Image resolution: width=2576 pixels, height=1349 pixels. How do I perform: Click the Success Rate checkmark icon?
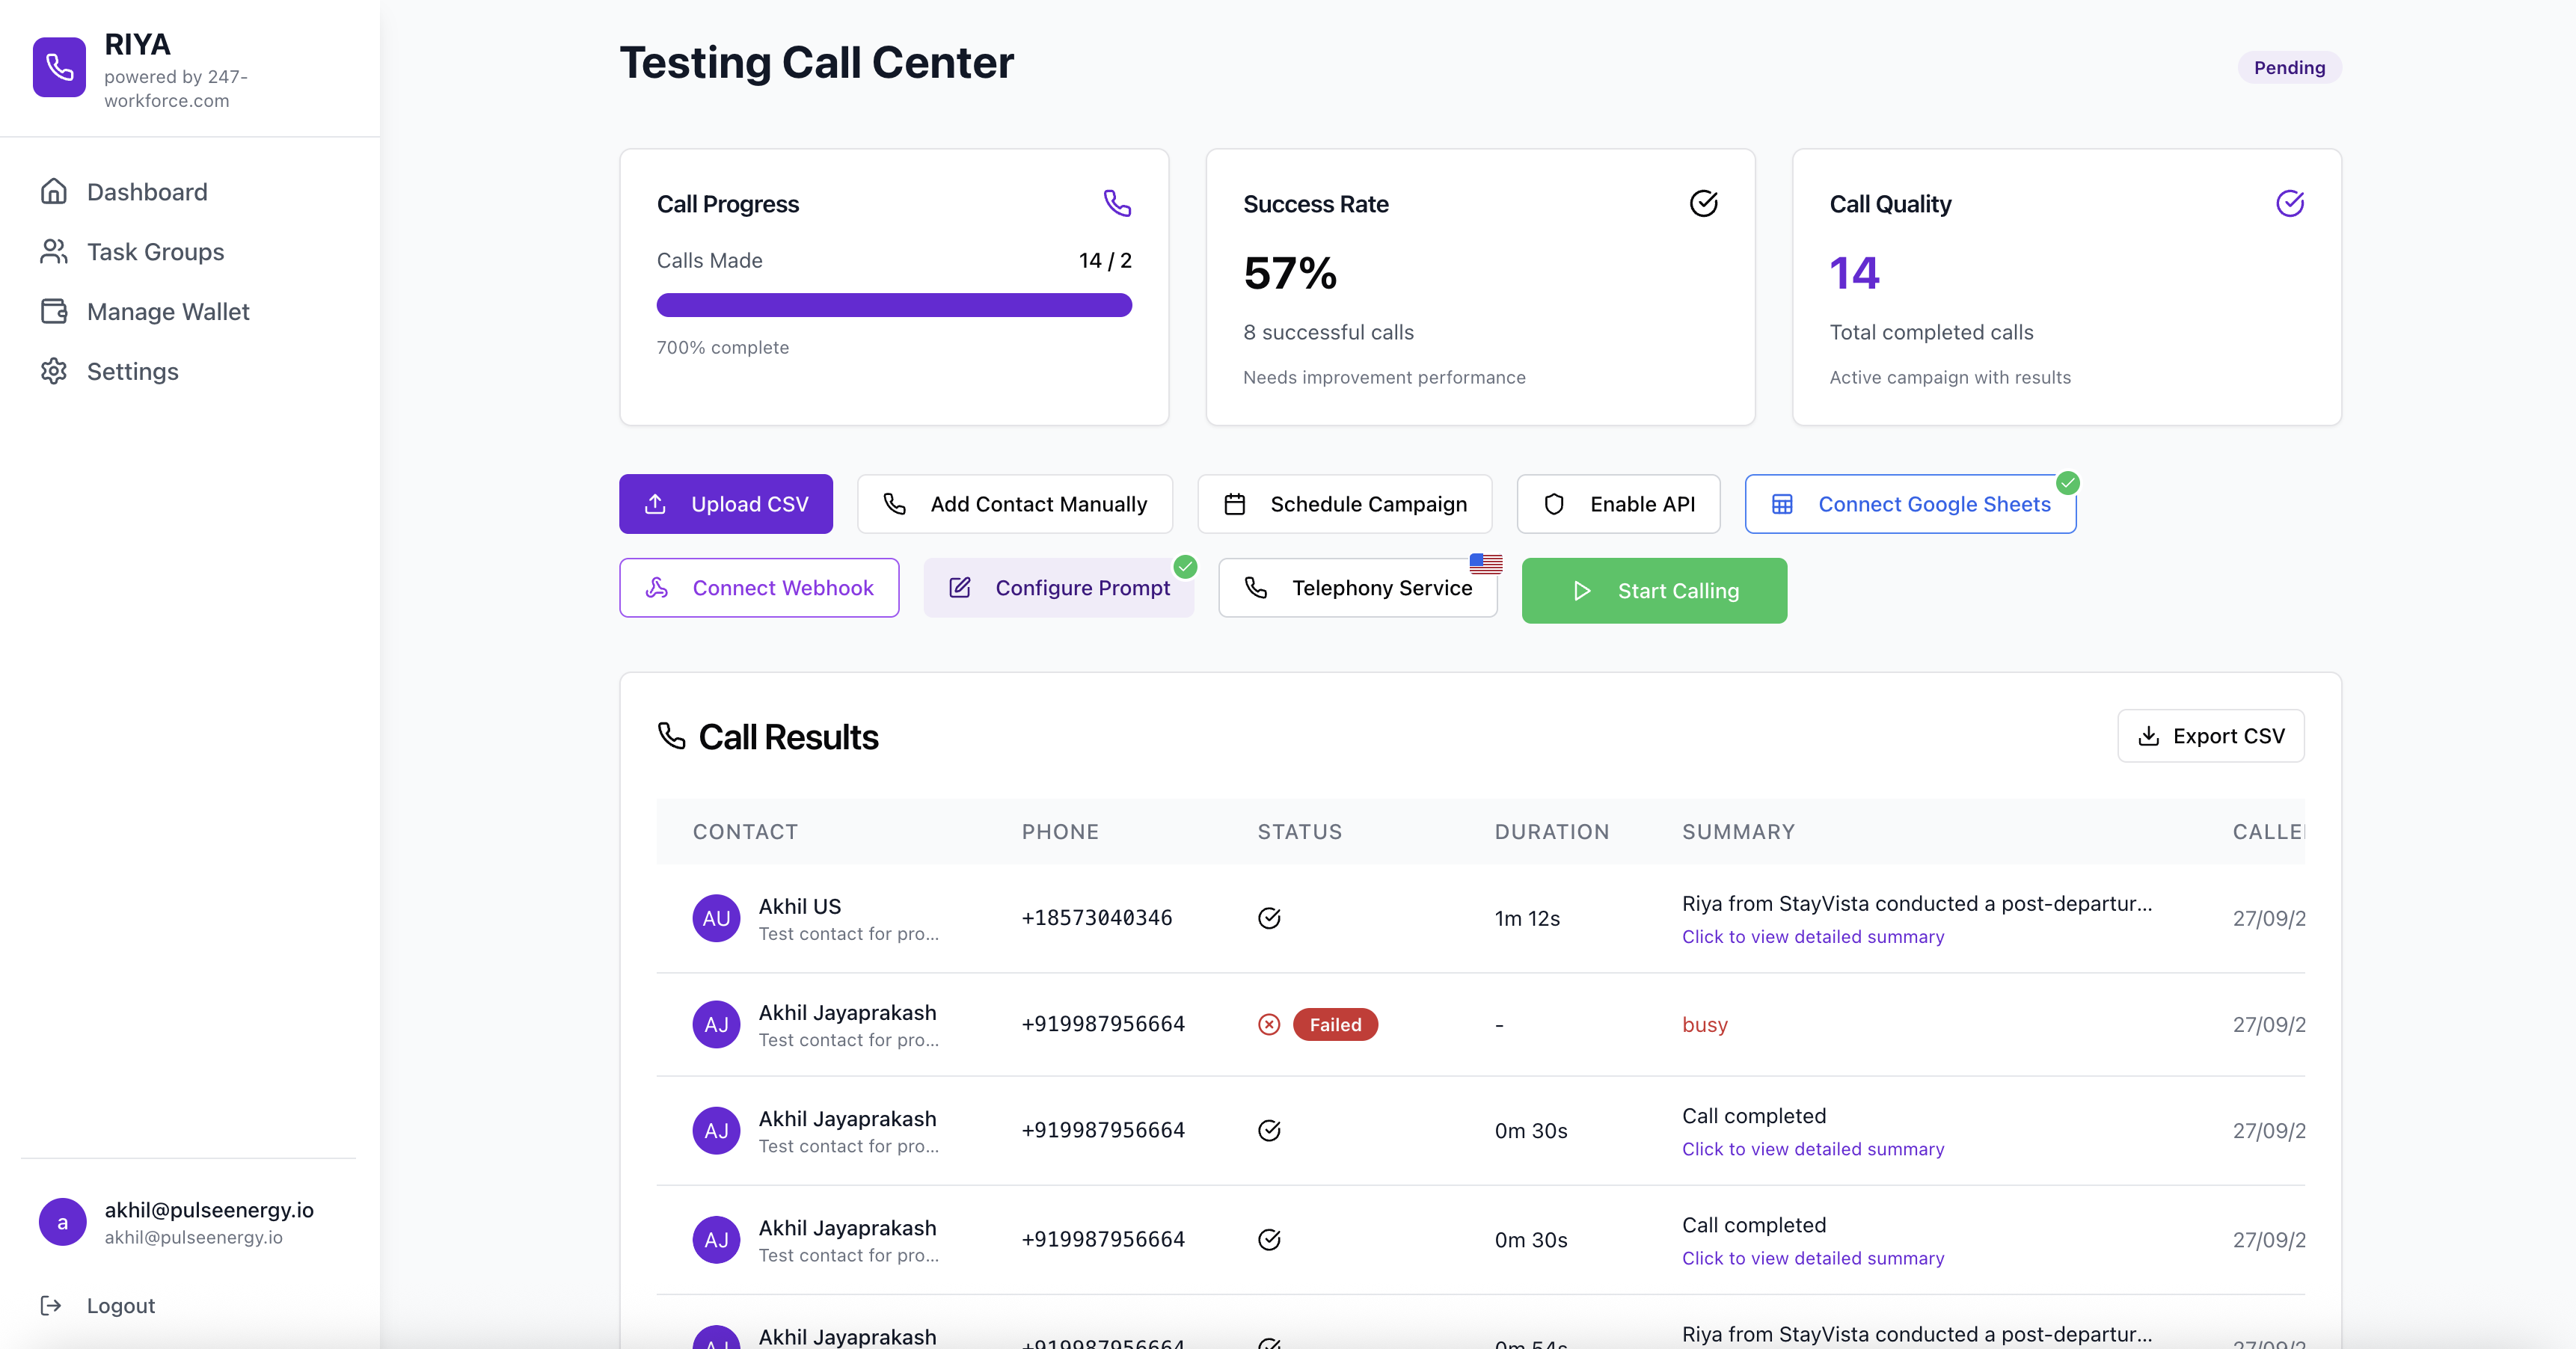[x=1703, y=203]
